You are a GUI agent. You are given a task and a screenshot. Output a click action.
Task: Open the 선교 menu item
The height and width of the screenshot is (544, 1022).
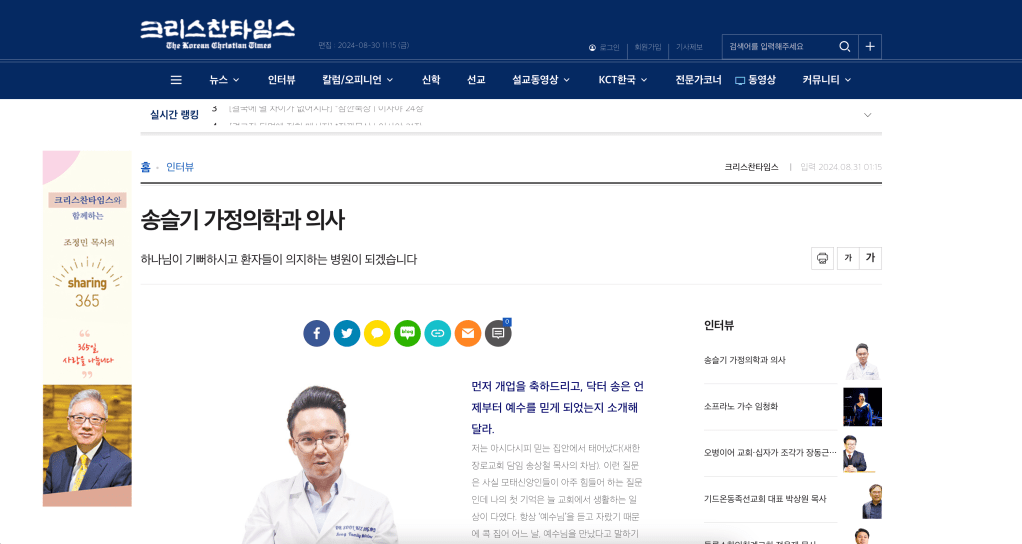point(476,80)
